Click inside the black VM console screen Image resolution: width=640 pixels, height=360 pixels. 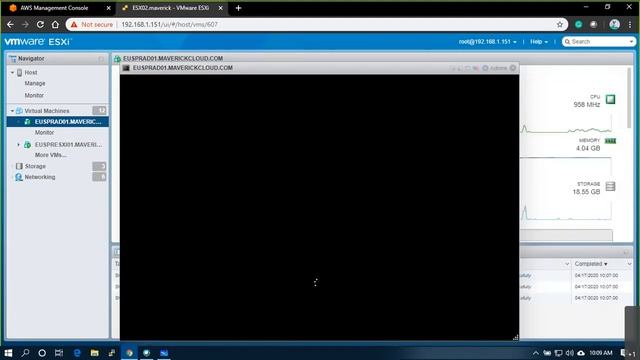pyautogui.click(x=319, y=207)
